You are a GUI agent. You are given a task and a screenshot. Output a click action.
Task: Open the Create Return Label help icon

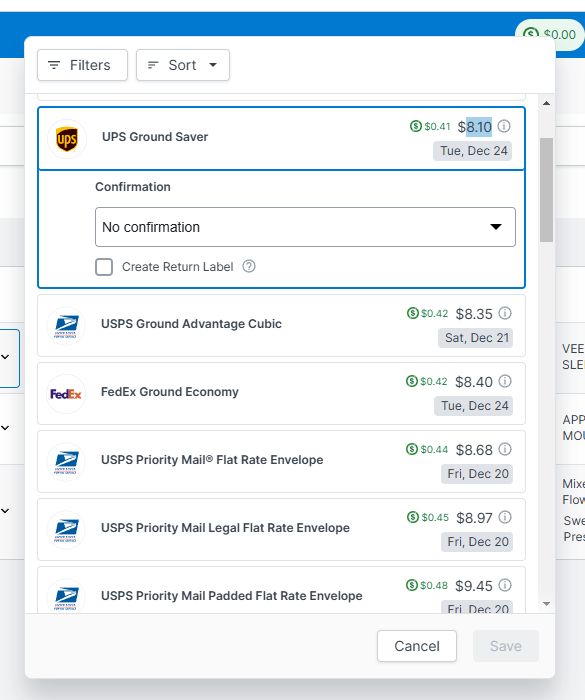click(x=249, y=267)
